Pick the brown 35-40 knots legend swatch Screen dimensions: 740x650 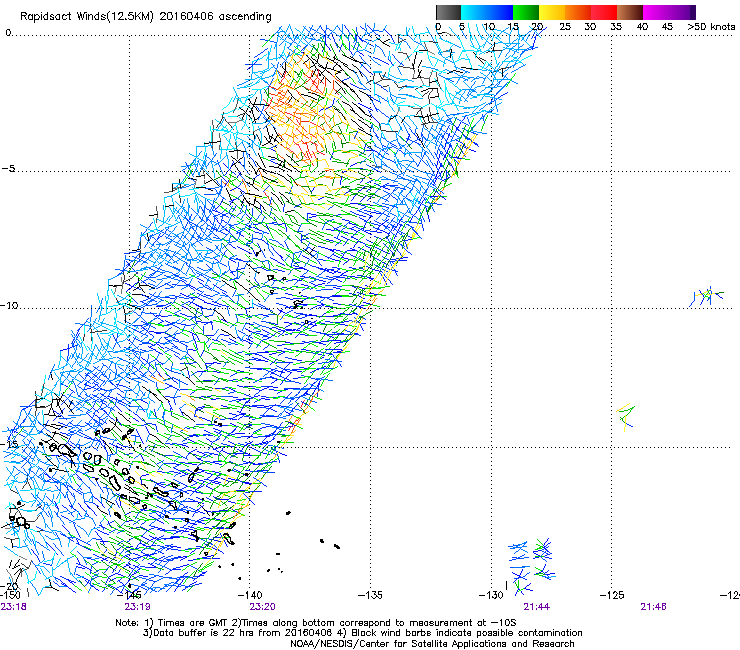pyautogui.click(x=630, y=12)
